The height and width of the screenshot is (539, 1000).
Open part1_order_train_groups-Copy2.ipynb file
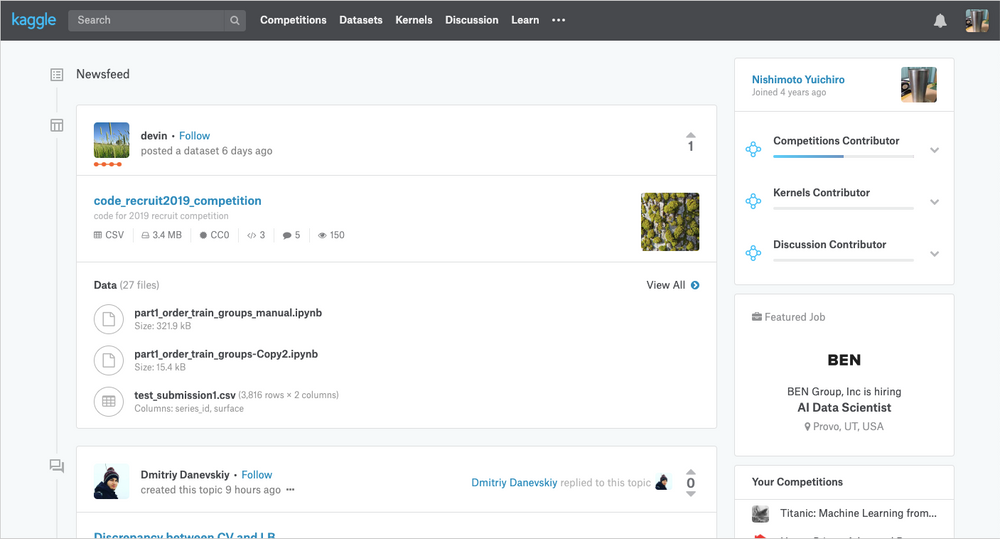tap(226, 354)
